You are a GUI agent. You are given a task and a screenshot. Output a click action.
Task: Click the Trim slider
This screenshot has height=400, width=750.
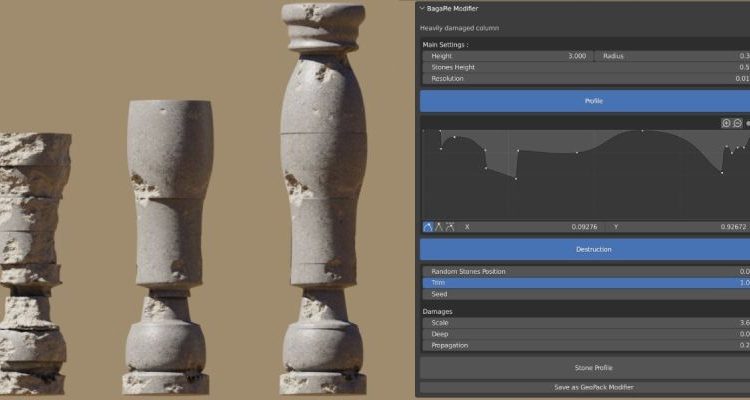pos(585,283)
